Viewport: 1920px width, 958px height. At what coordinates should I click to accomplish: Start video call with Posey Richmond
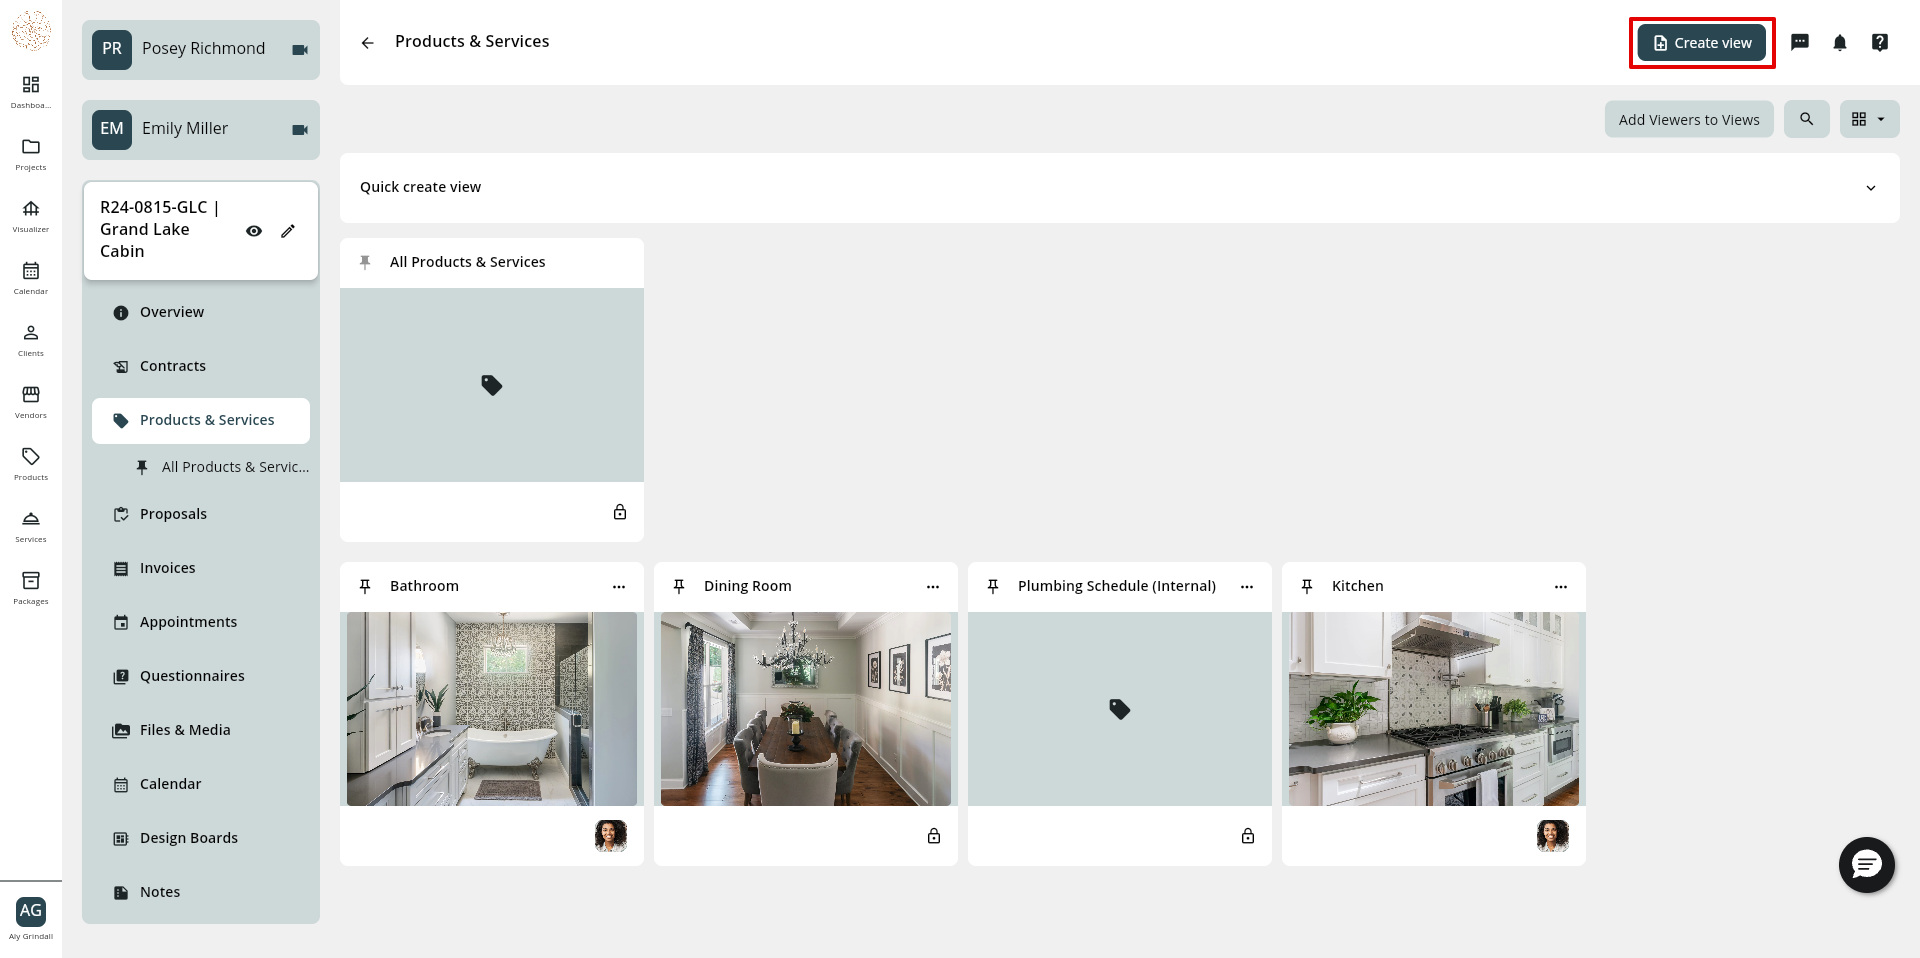[x=300, y=50]
